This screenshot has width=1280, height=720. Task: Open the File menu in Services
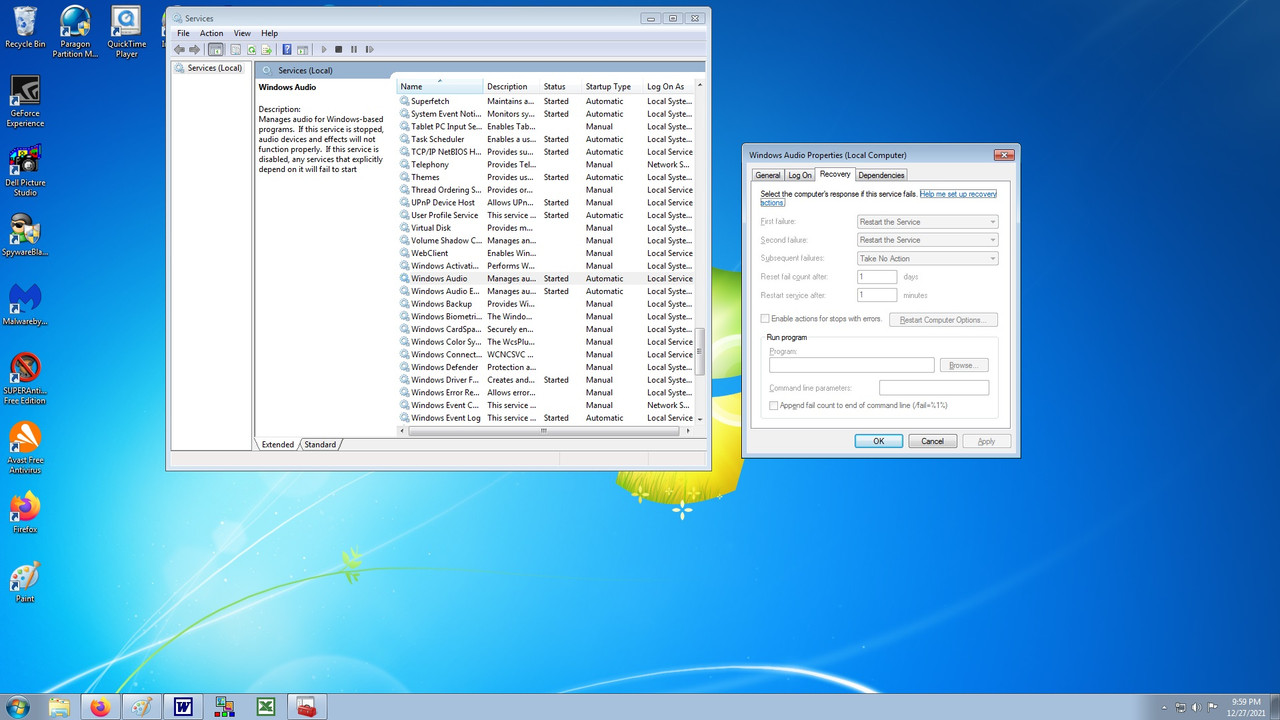tap(183, 33)
